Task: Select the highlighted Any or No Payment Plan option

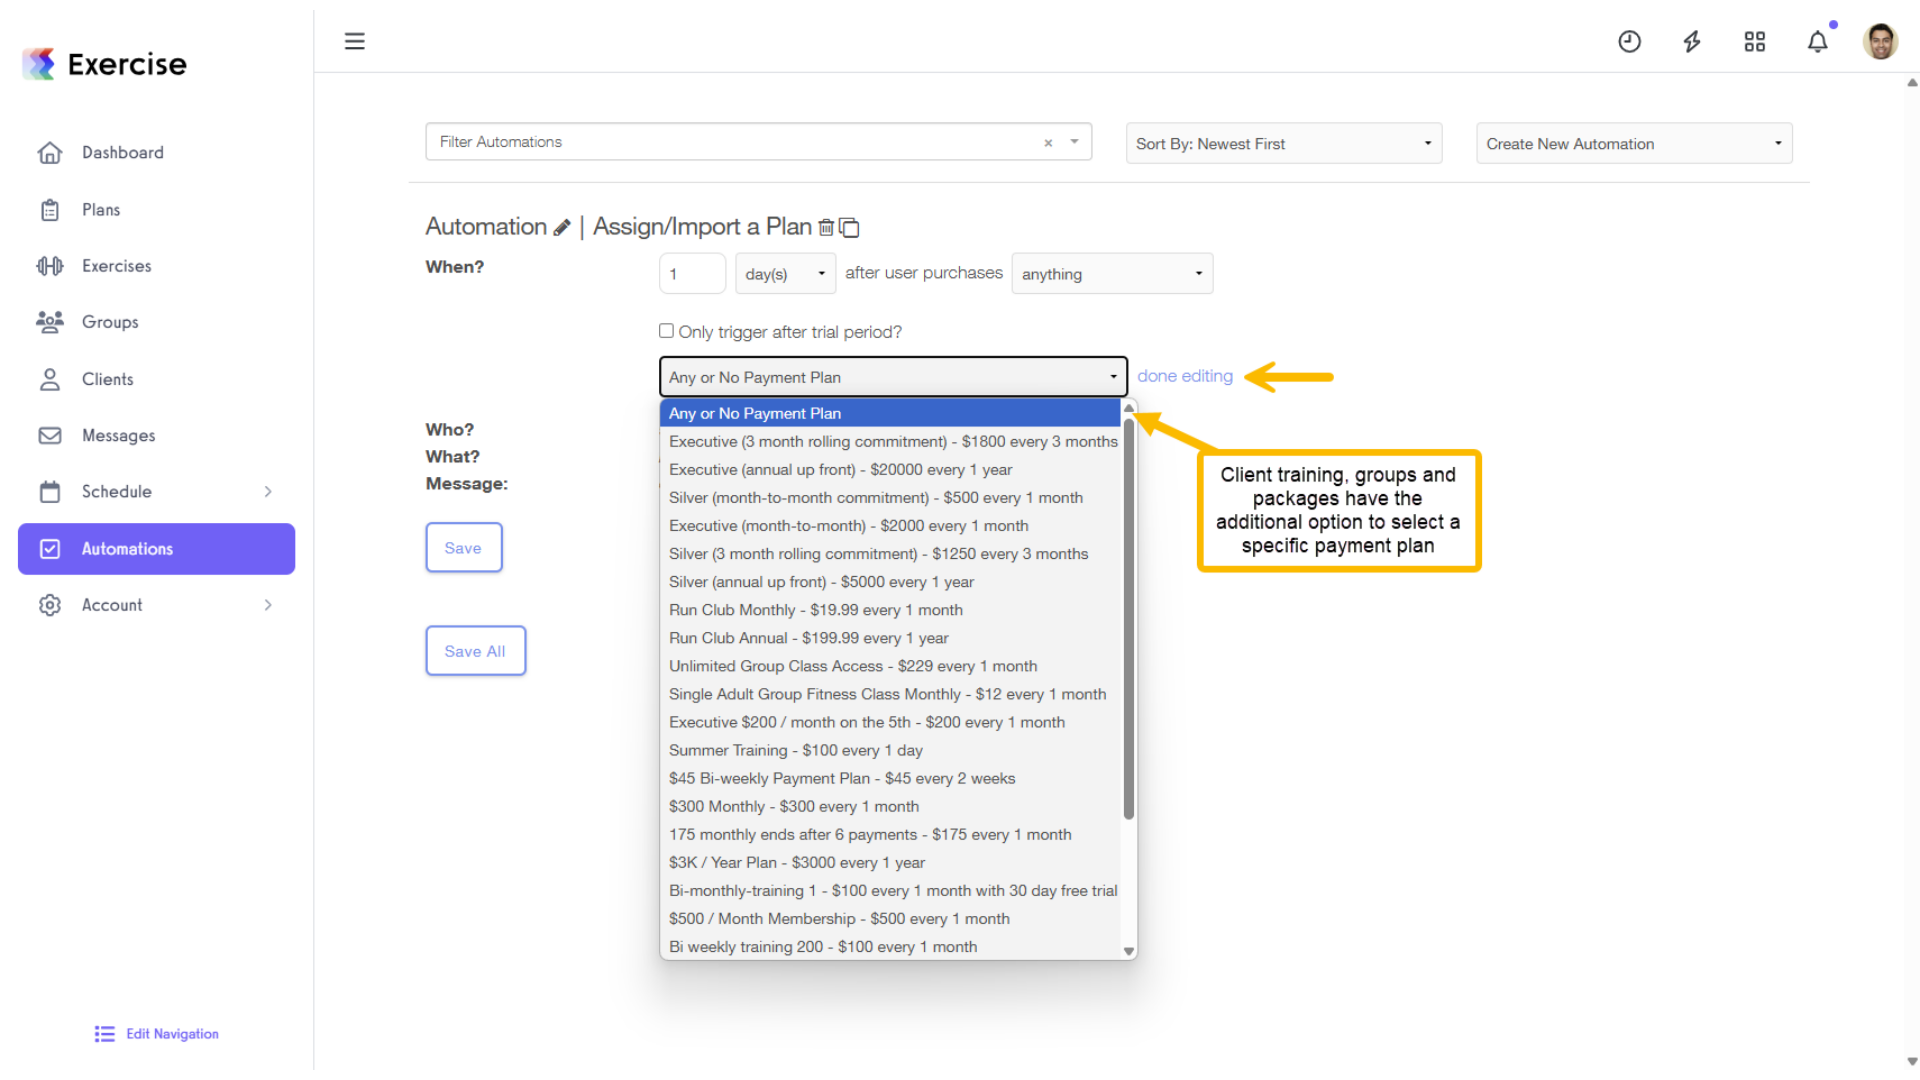Action: (890, 413)
